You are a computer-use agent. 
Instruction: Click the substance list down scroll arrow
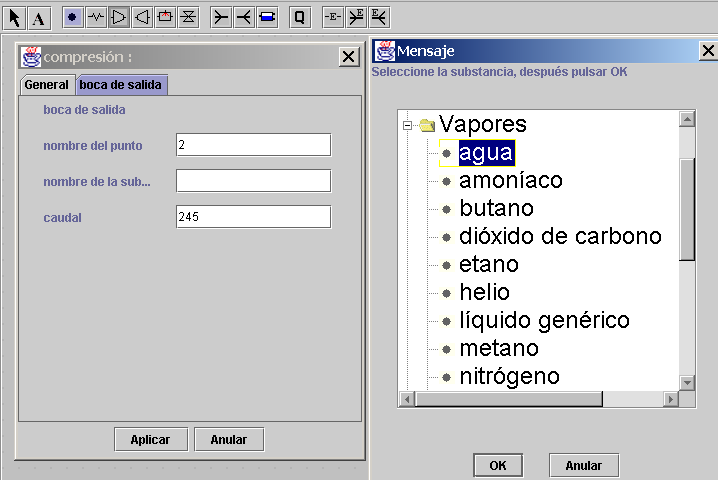point(687,382)
